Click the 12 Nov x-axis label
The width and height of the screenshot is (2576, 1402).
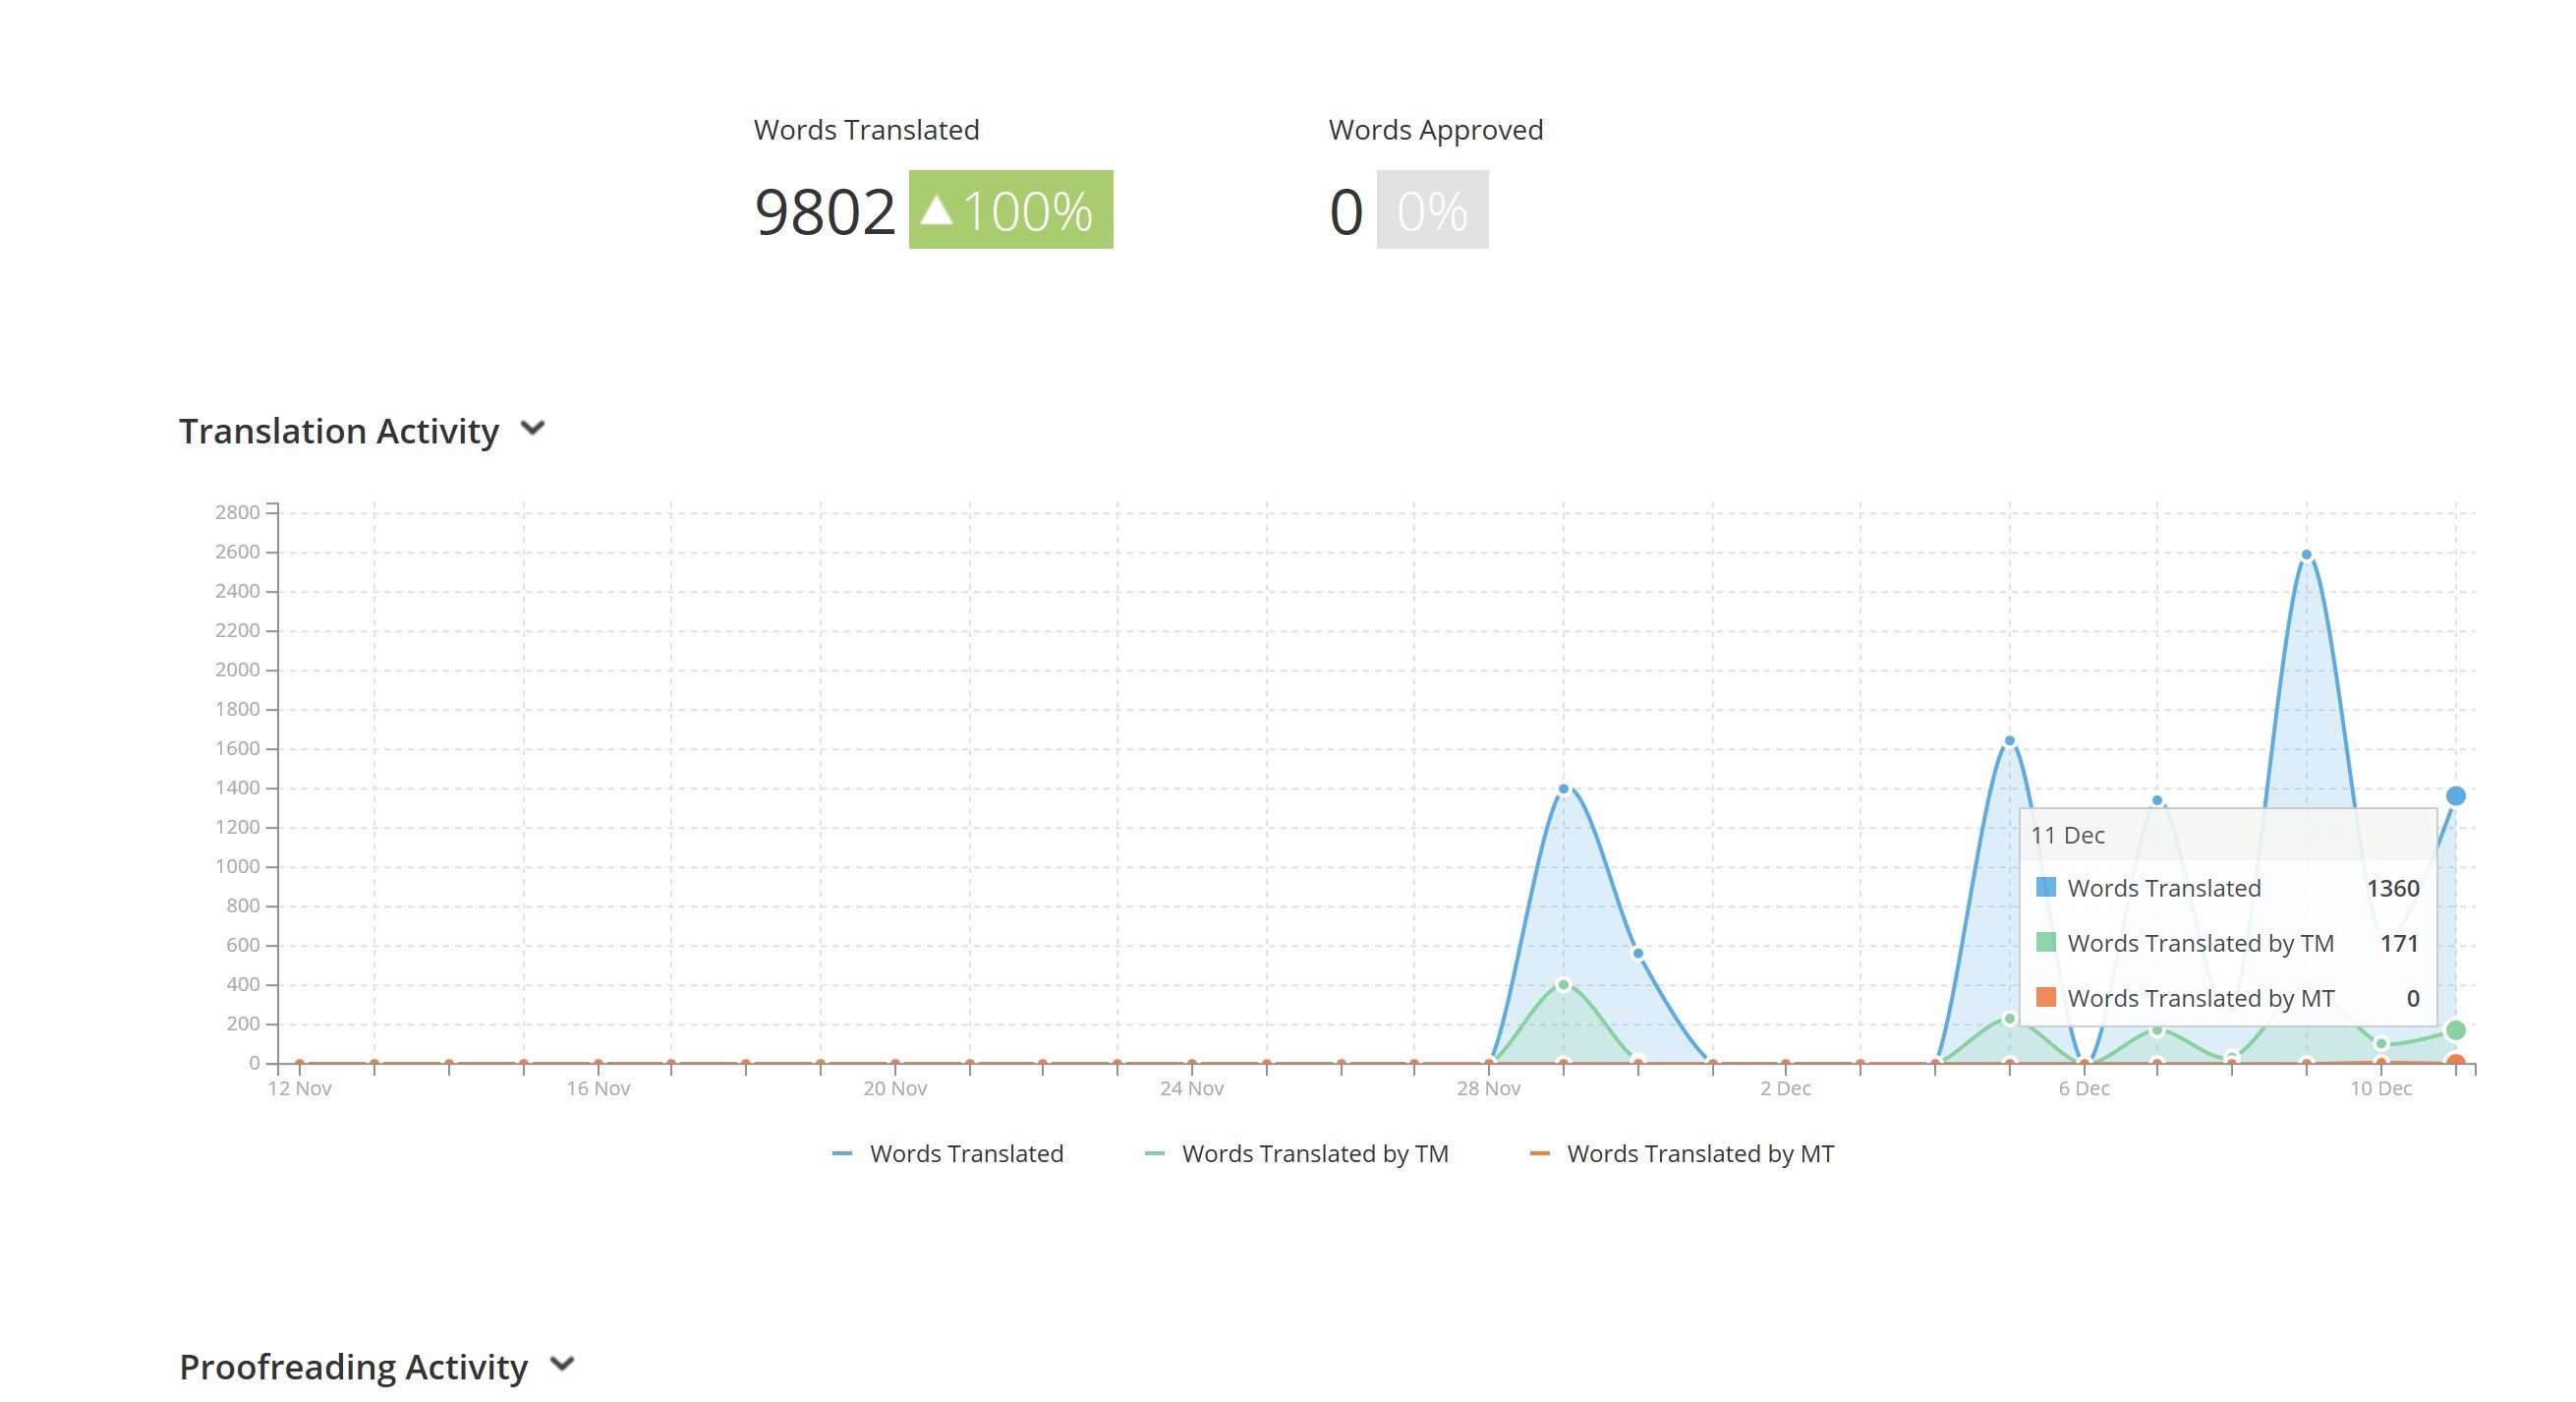click(x=299, y=1088)
